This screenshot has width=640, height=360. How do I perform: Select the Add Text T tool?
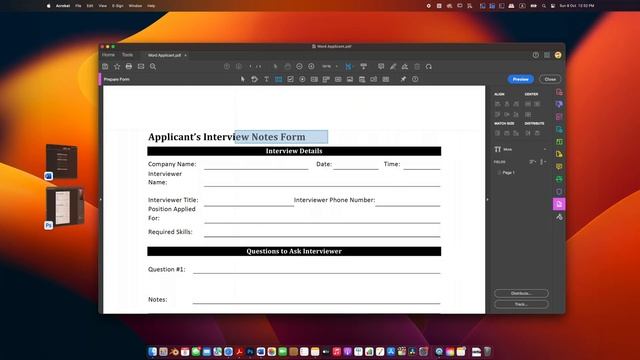[266, 79]
